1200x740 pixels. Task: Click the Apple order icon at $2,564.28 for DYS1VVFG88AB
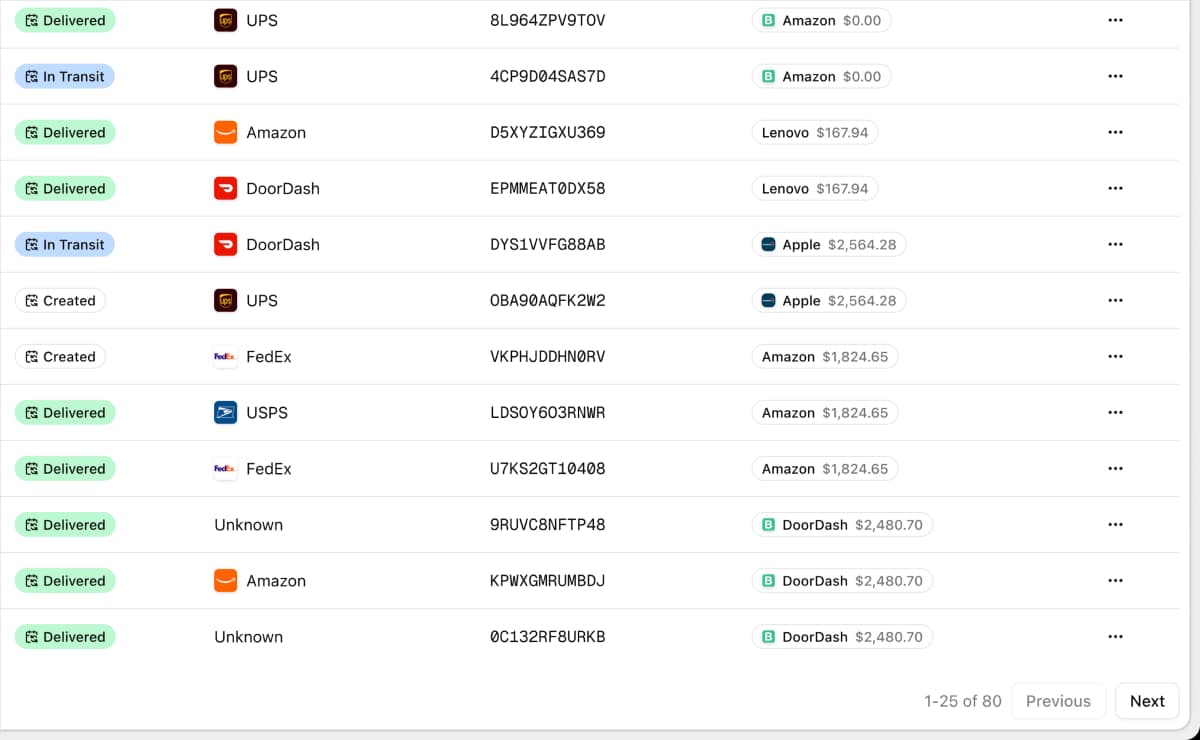768,244
